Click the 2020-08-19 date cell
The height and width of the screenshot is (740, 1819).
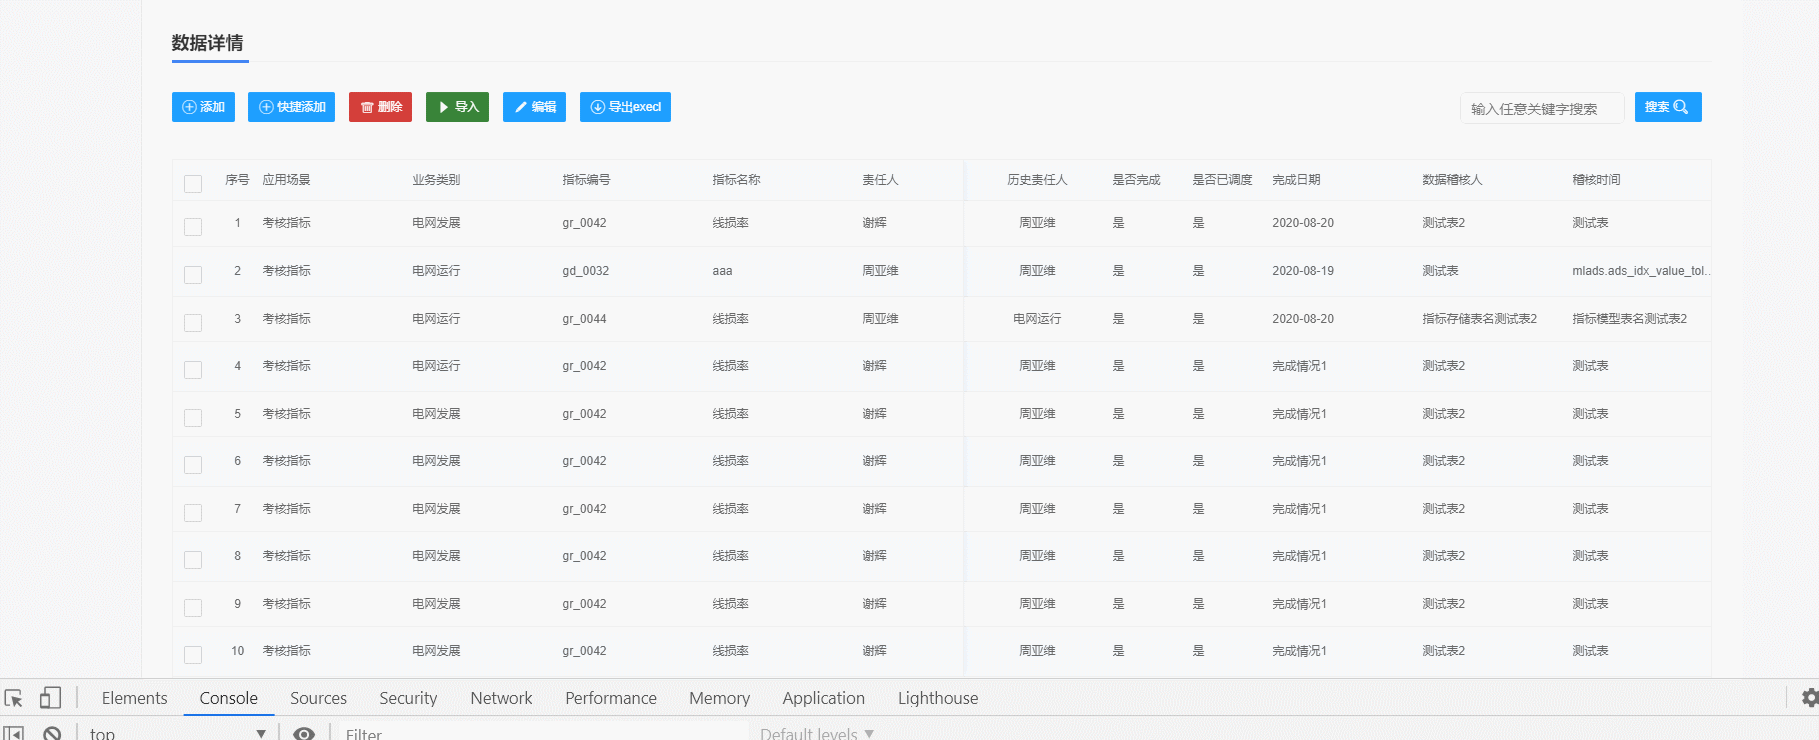pyautogui.click(x=1303, y=271)
